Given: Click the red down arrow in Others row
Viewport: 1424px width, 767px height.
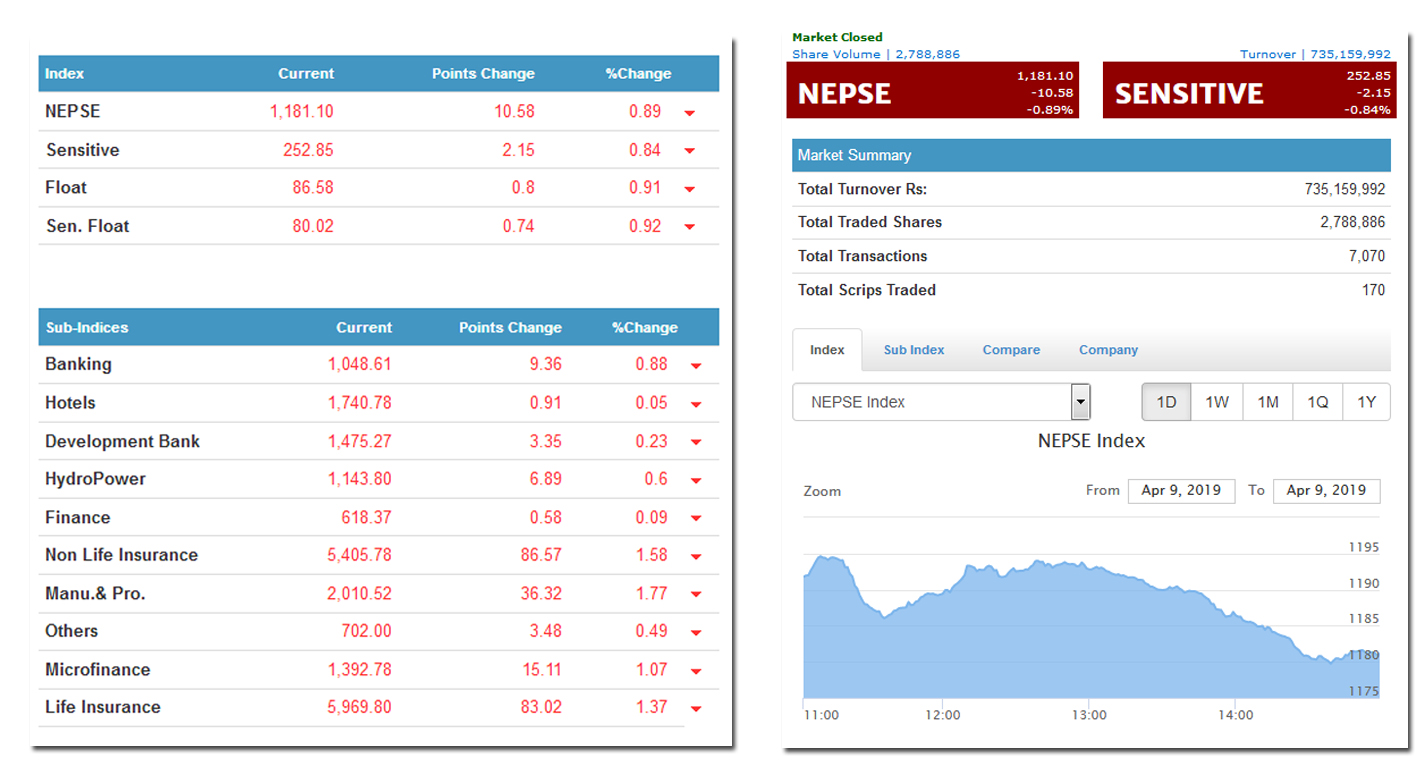Looking at the screenshot, I should coord(696,633).
